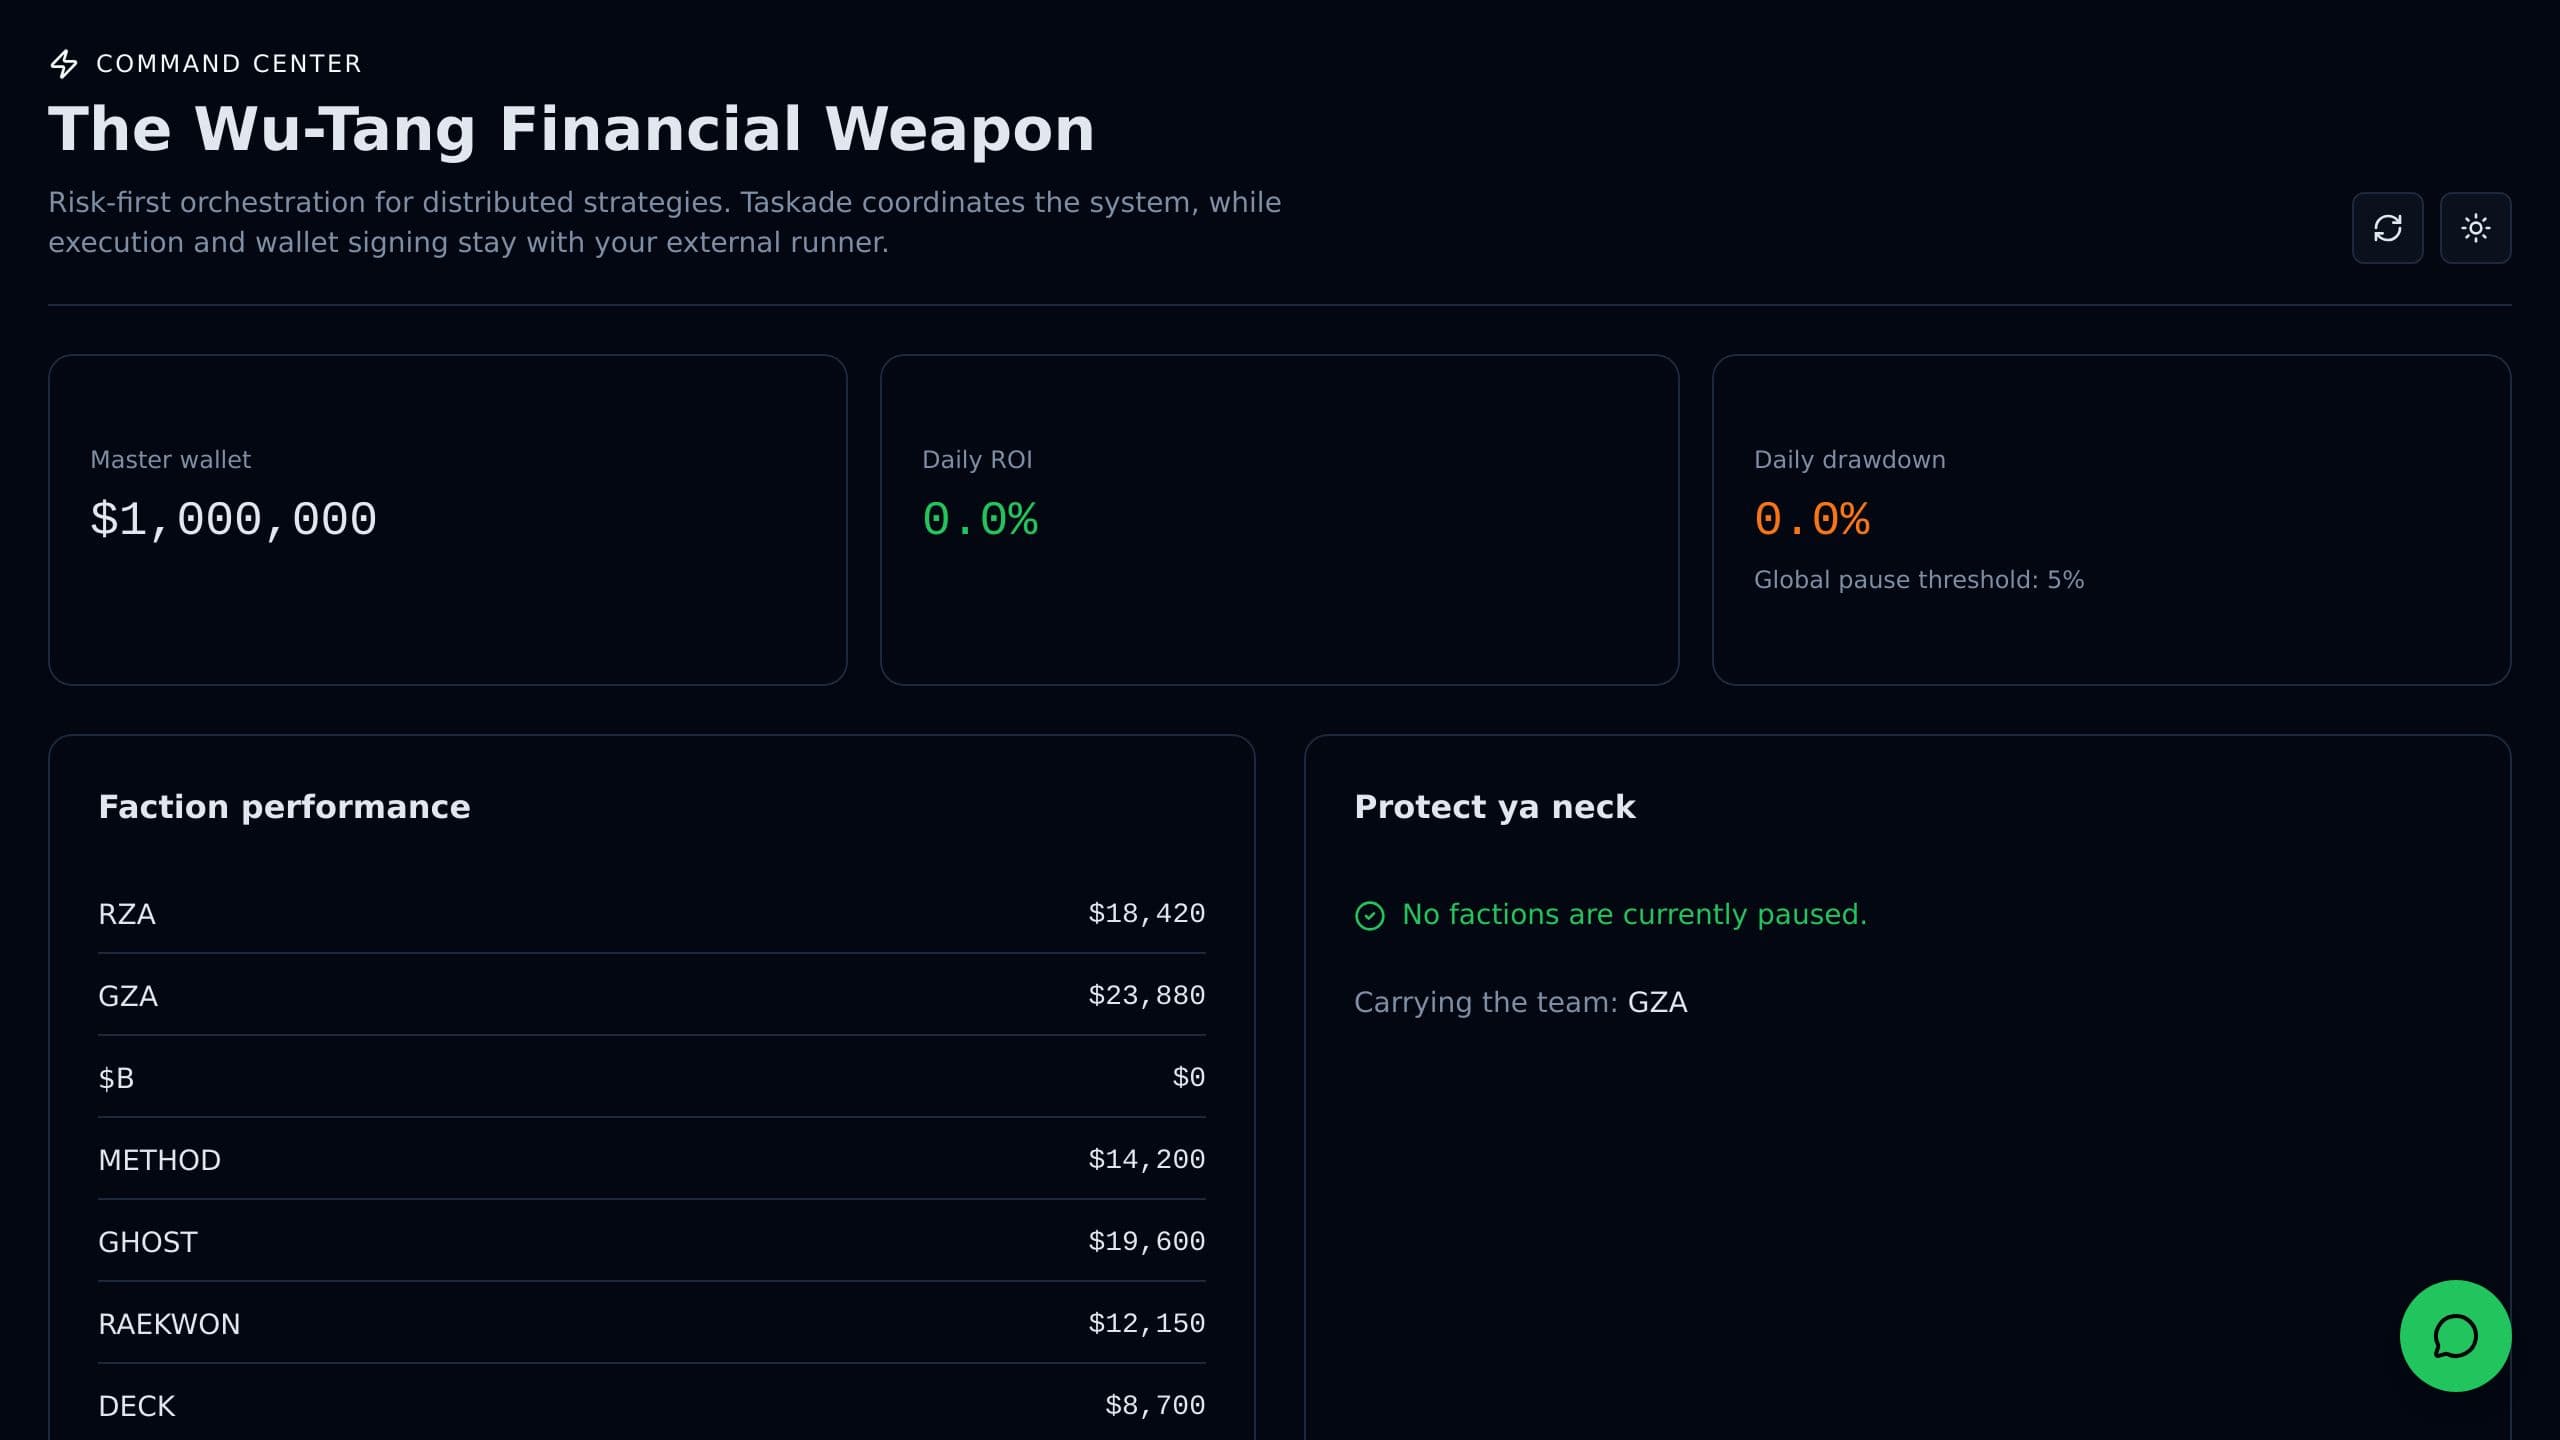Image resolution: width=2560 pixels, height=1440 pixels.
Task: Select the DECK faction name
Action: tap(136, 1406)
